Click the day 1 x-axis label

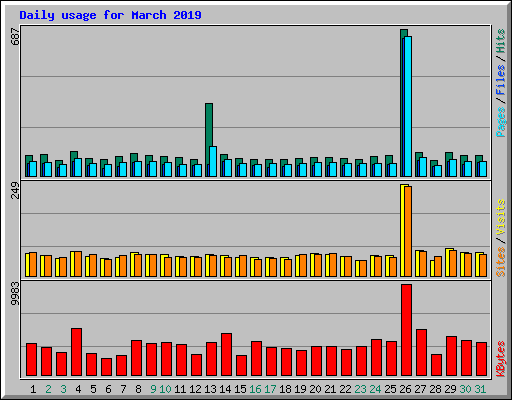click(33, 389)
